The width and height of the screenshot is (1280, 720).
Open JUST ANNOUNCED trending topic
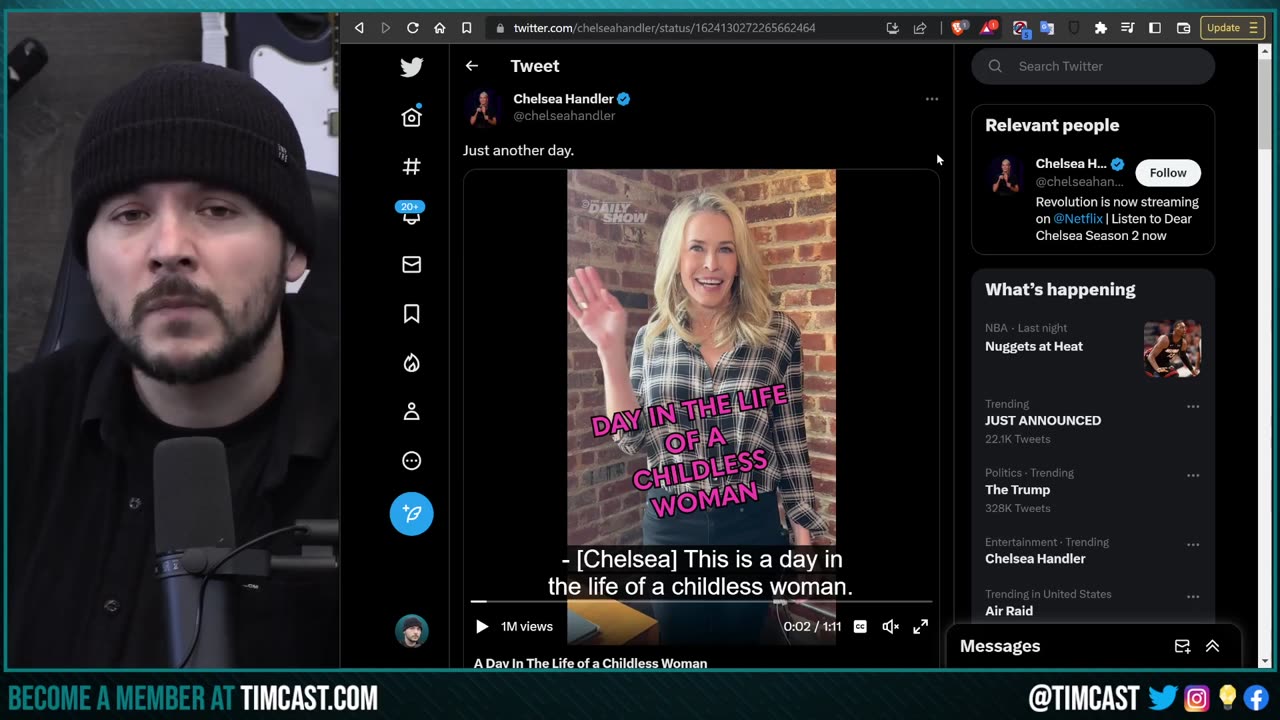[1043, 420]
